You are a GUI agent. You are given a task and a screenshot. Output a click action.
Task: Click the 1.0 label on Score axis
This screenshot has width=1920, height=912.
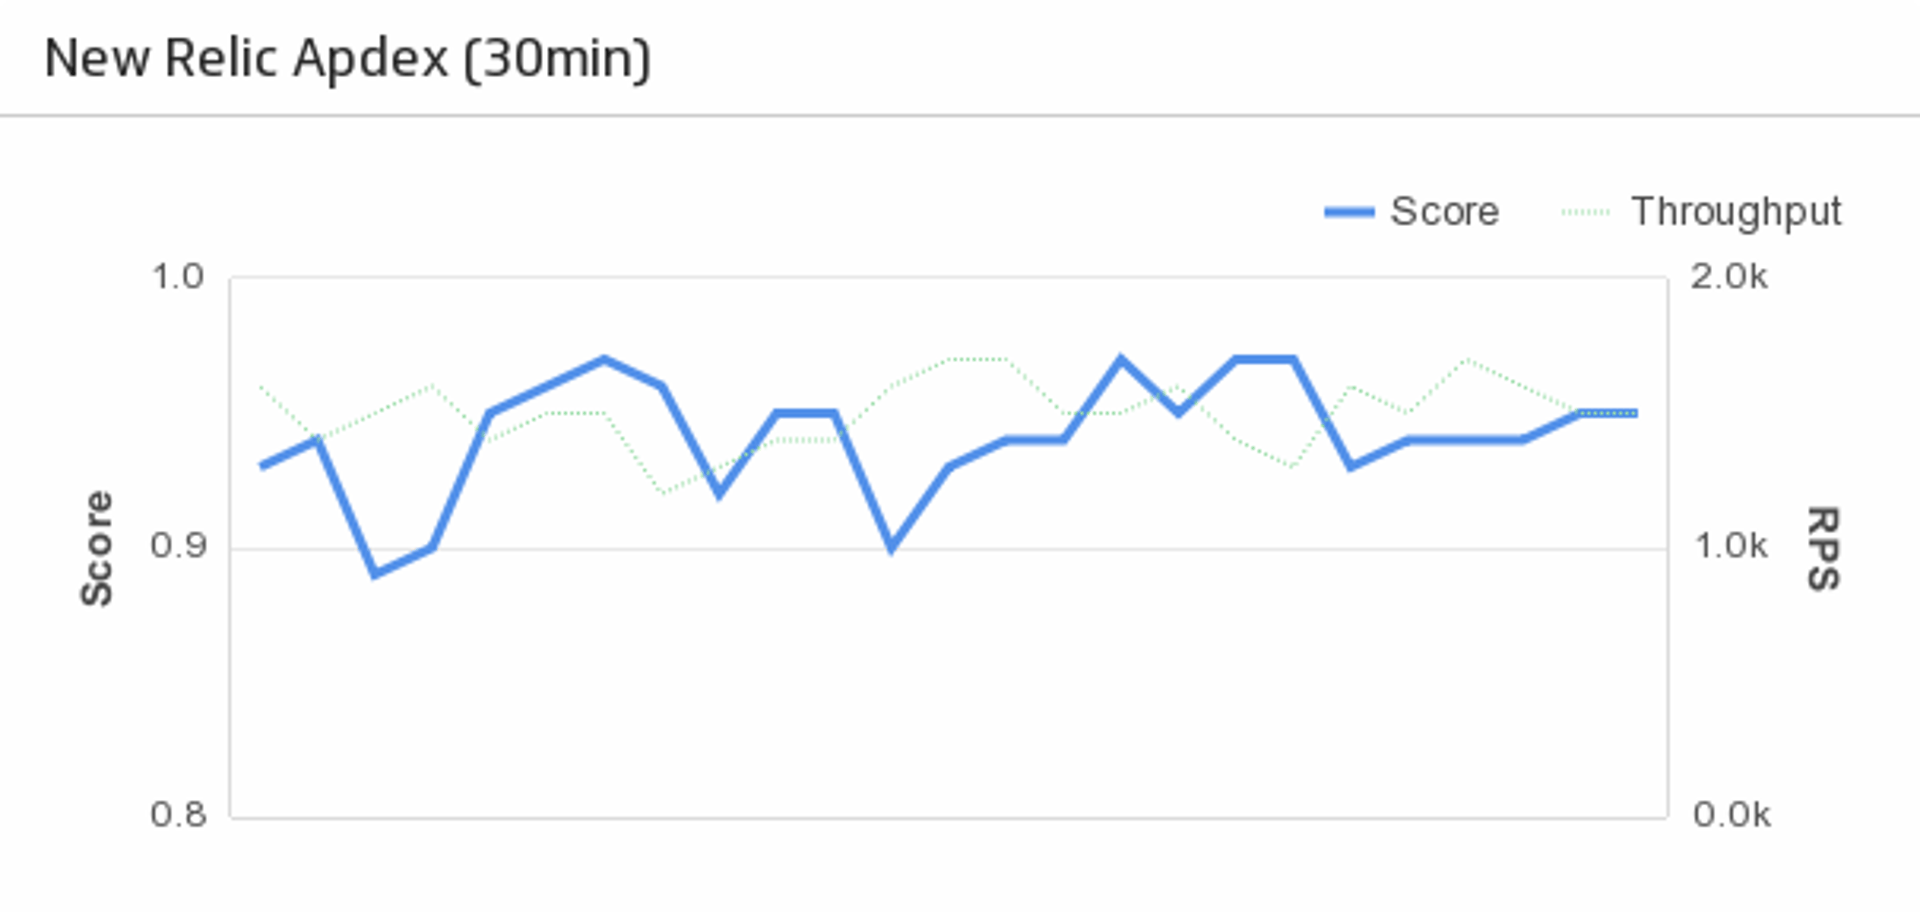coord(177,277)
